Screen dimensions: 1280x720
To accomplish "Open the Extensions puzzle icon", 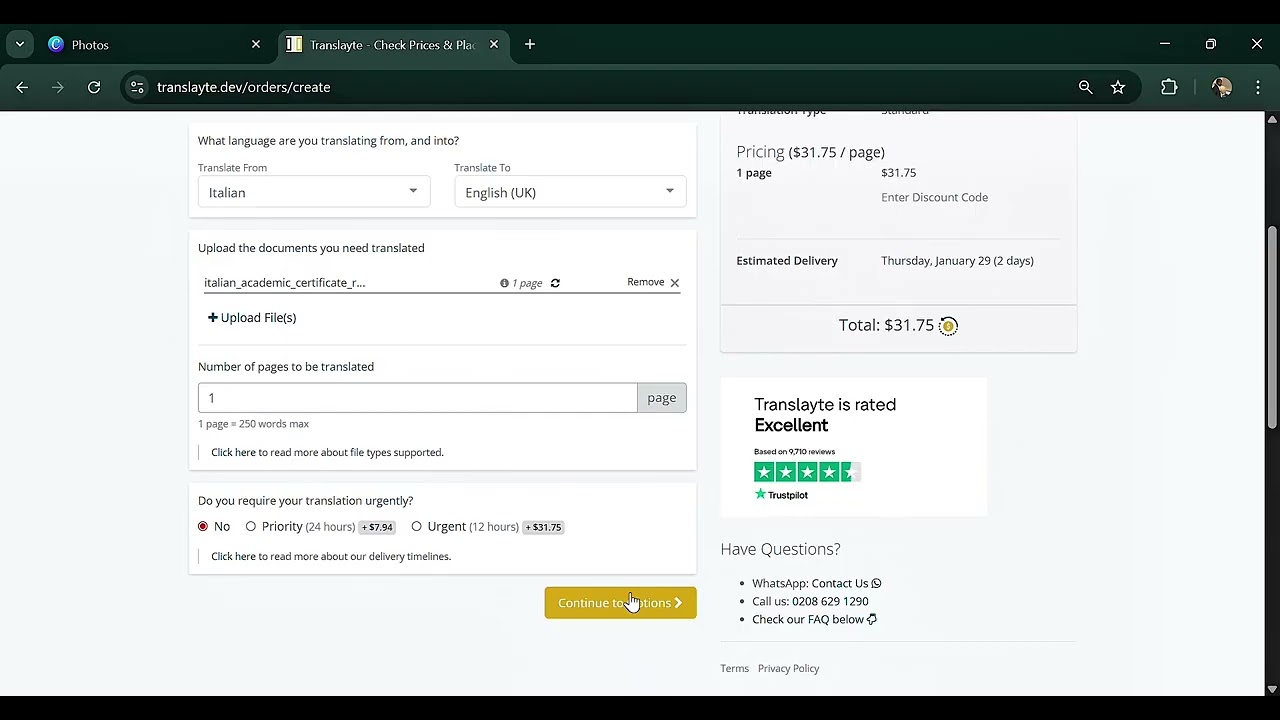I will point(1169,87).
